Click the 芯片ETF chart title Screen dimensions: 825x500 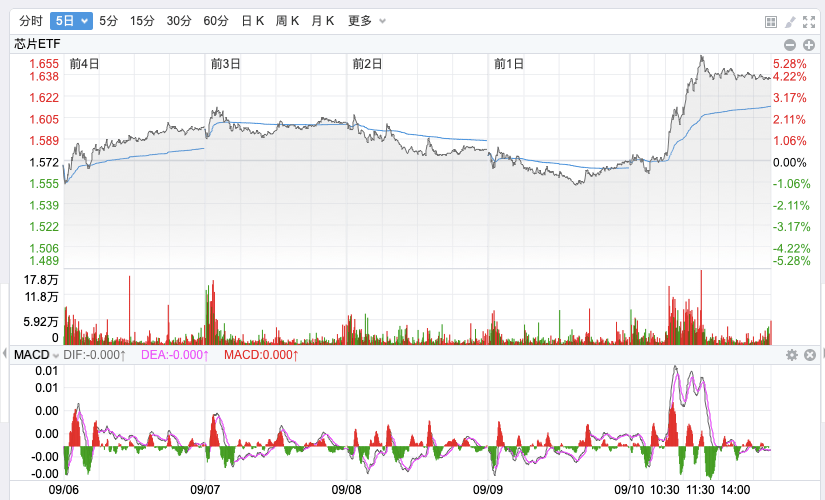click(x=37, y=44)
